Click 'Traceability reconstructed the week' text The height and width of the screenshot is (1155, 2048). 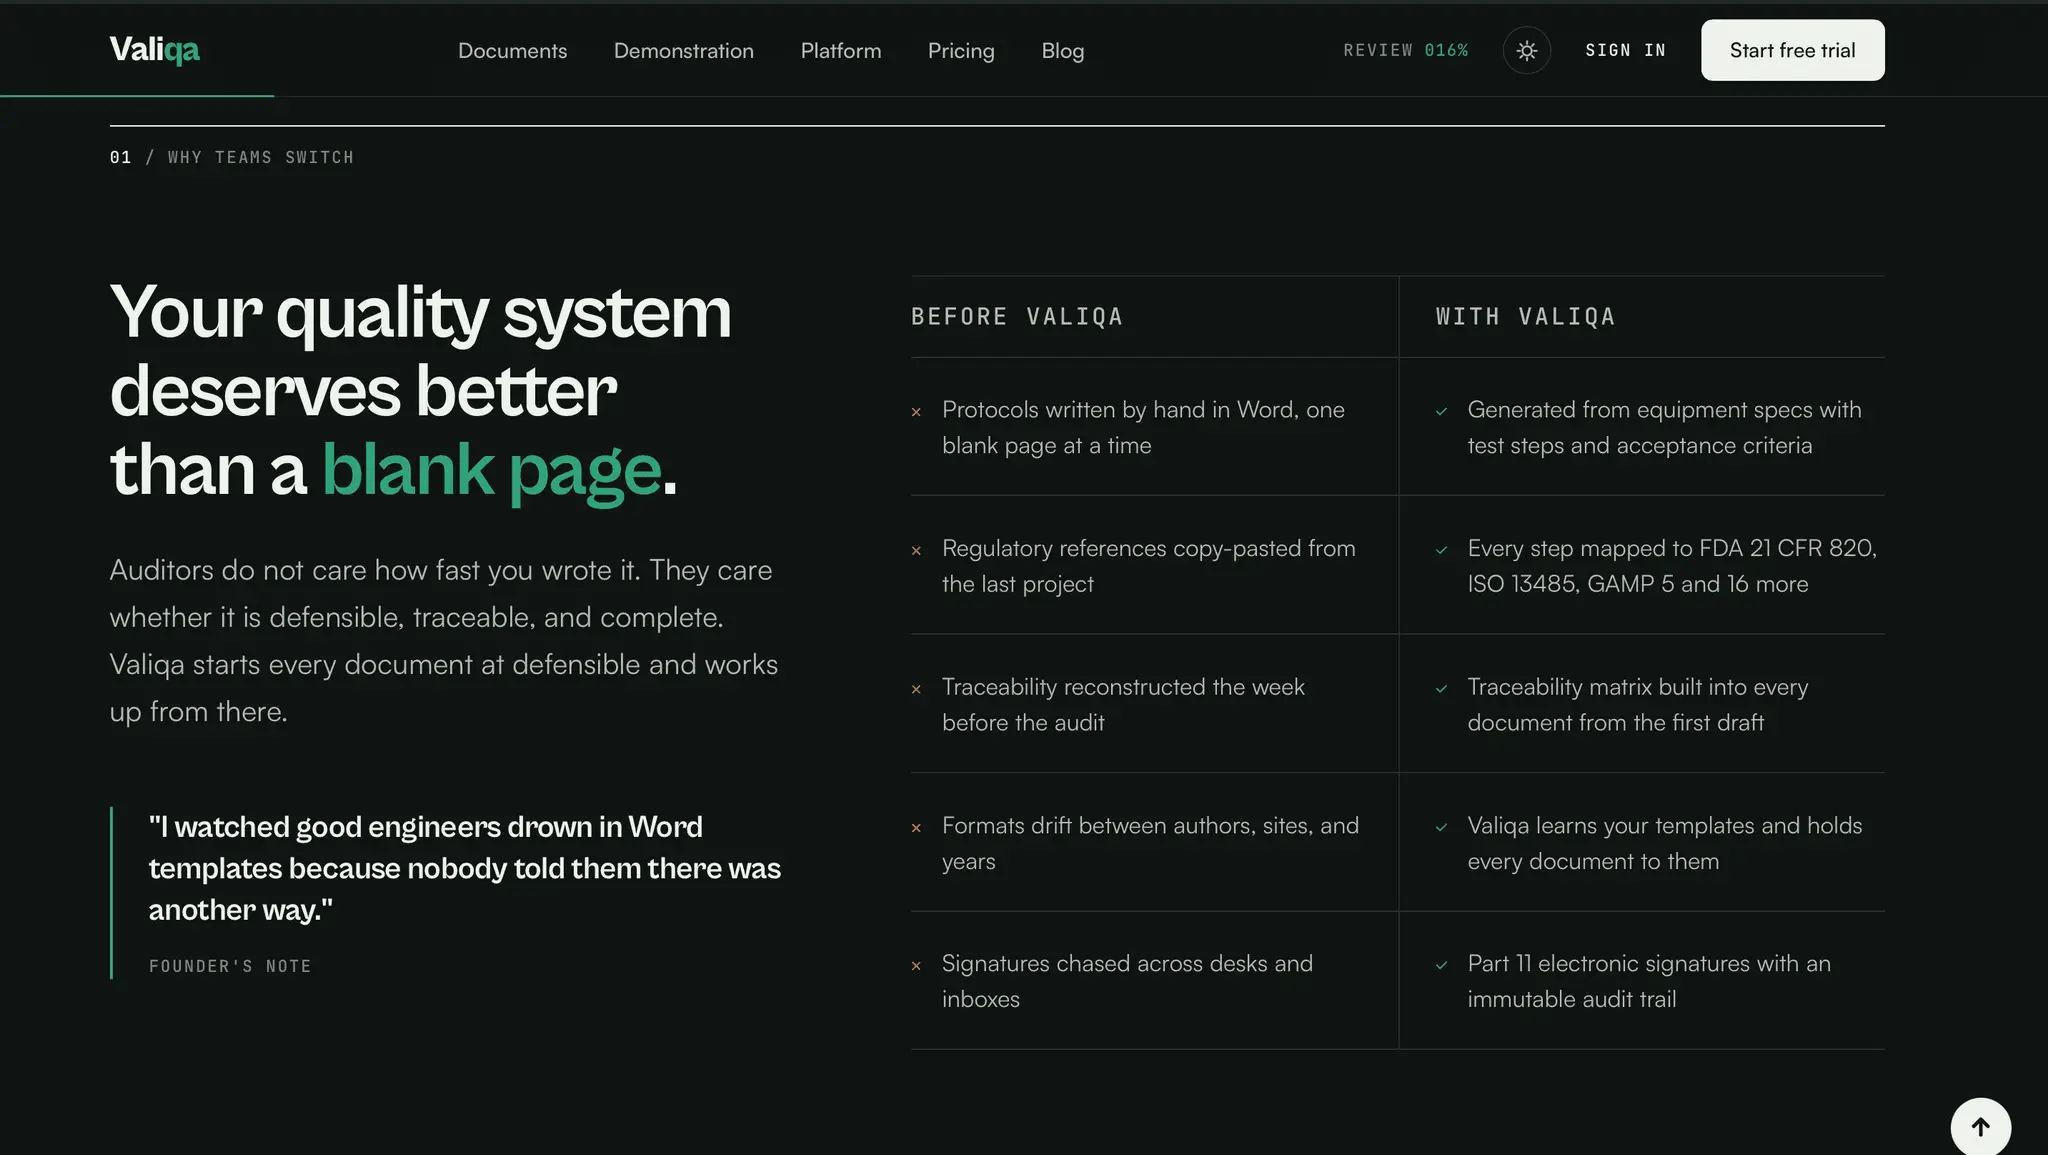[x=1123, y=705]
